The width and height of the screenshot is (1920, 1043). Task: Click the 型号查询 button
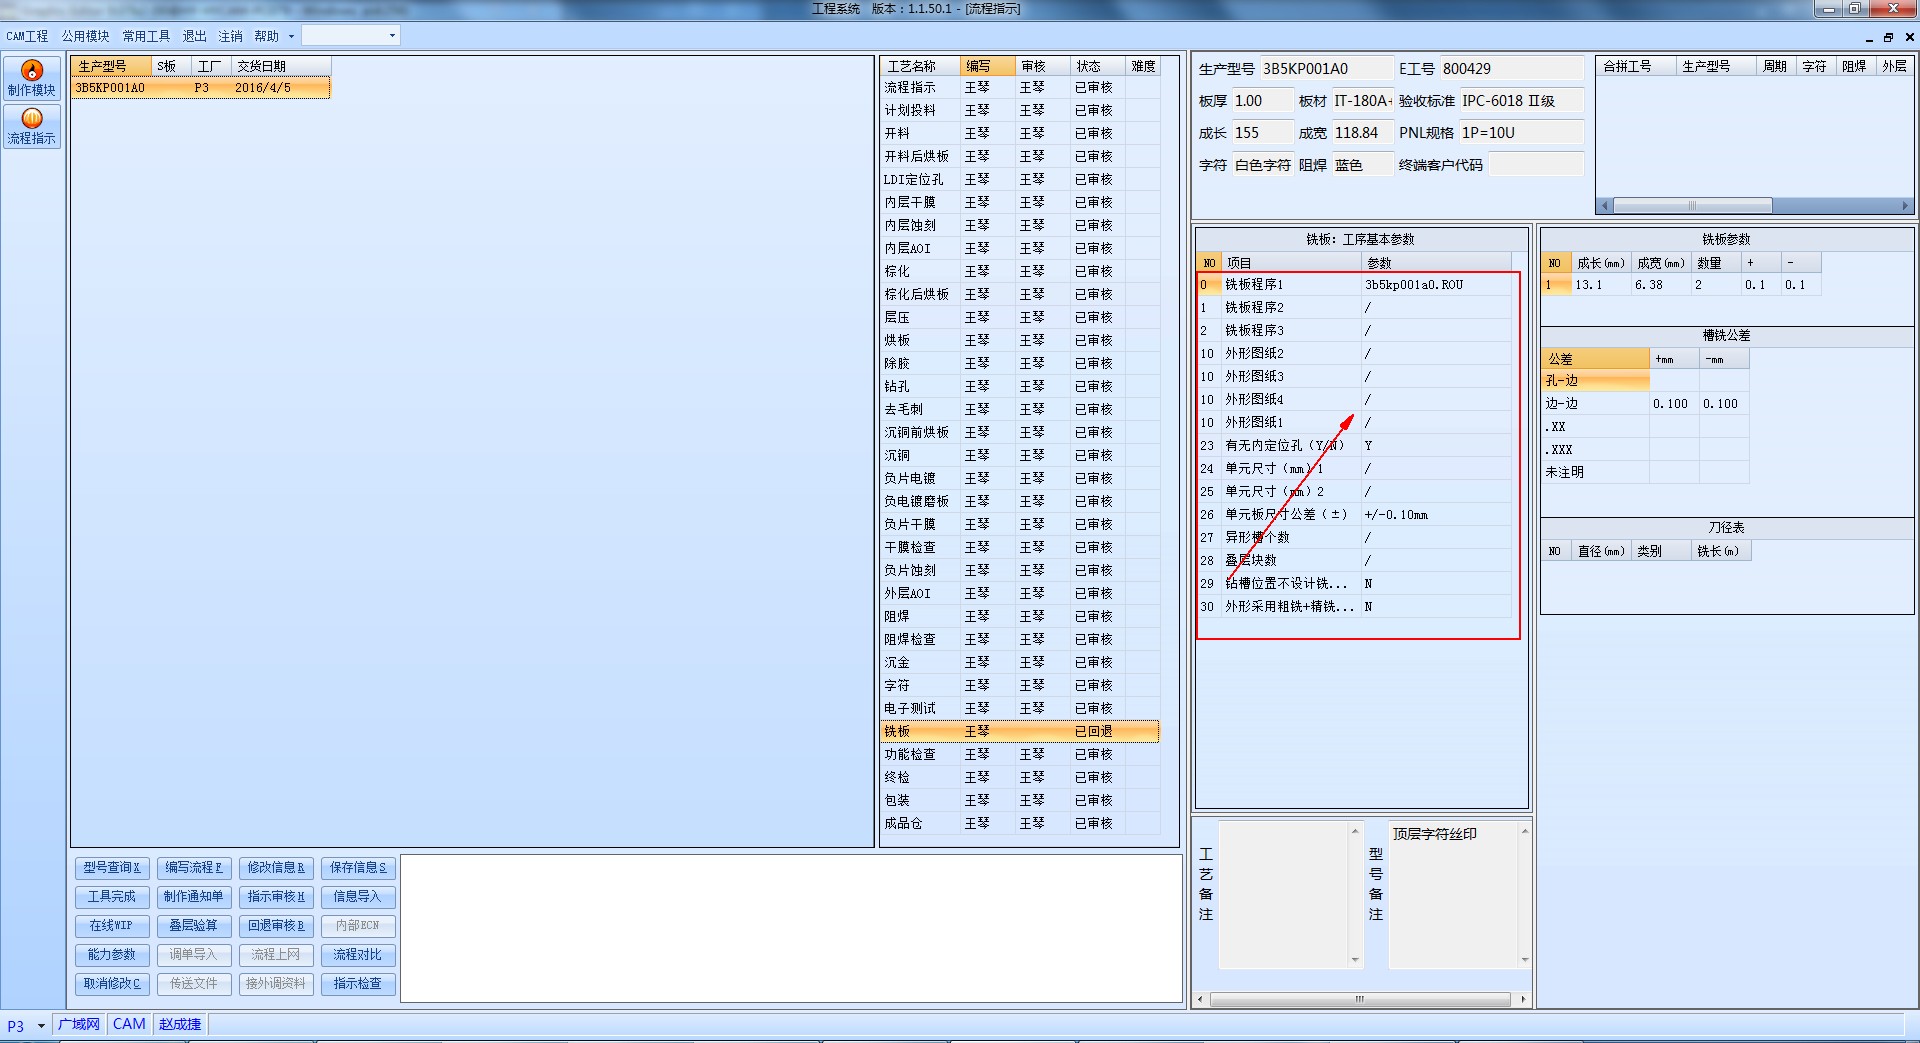(112, 868)
